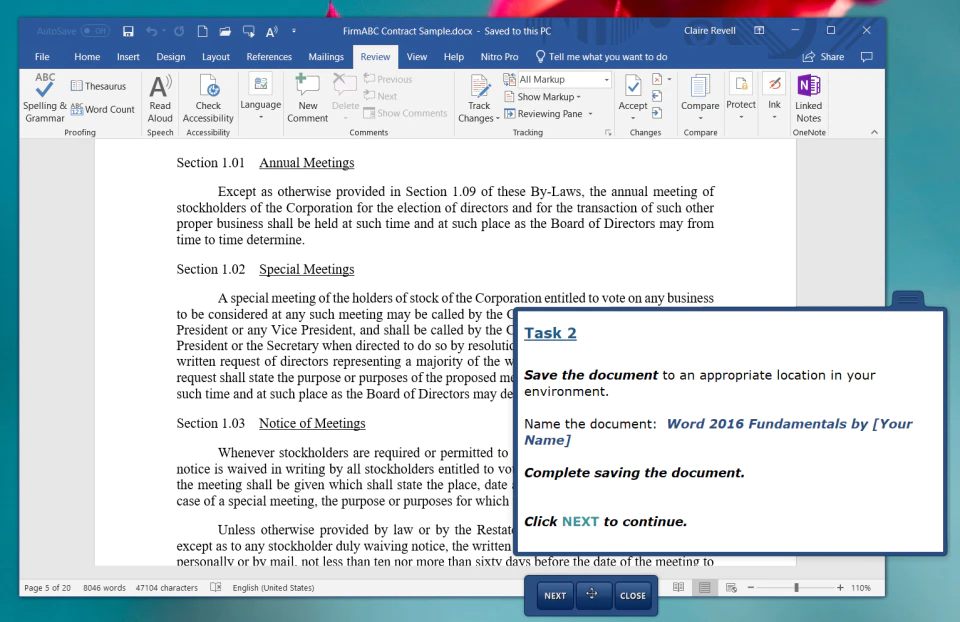Run Check Accessibility
Screen dimensions: 960x622
pyautogui.click(x=208, y=99)
